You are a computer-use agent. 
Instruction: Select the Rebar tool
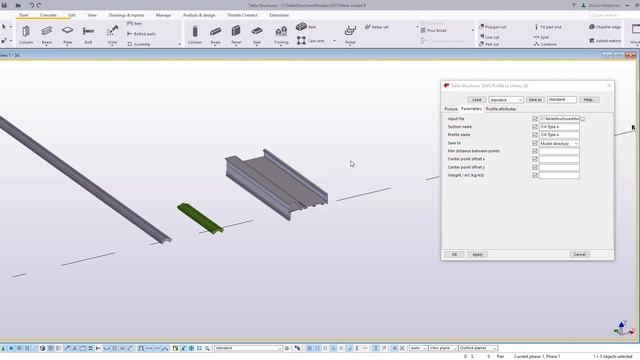coord(350,34)
